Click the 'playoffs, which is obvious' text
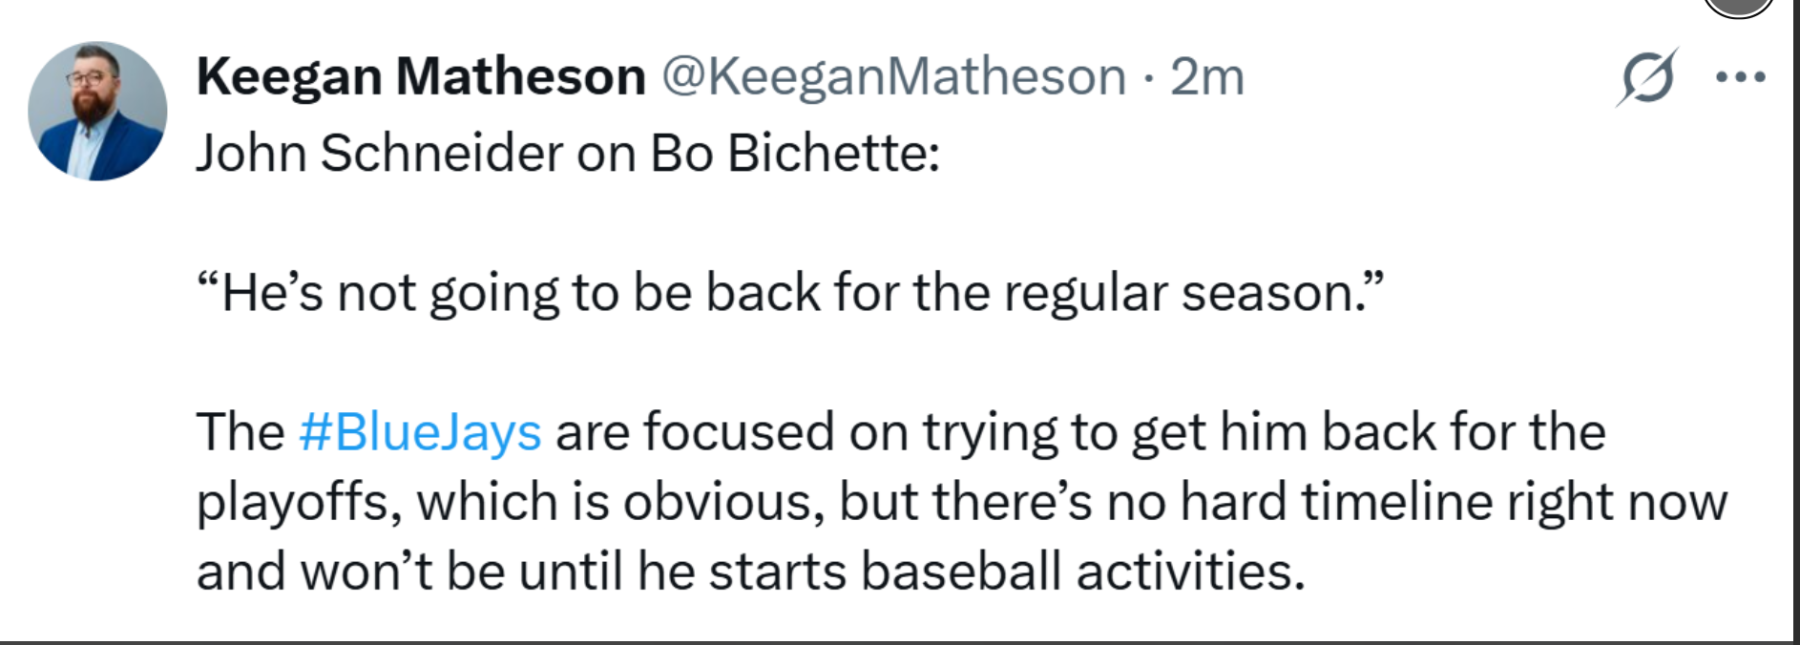The height and width of the screenshot is (645, 1800). click(x=510, y=502)
